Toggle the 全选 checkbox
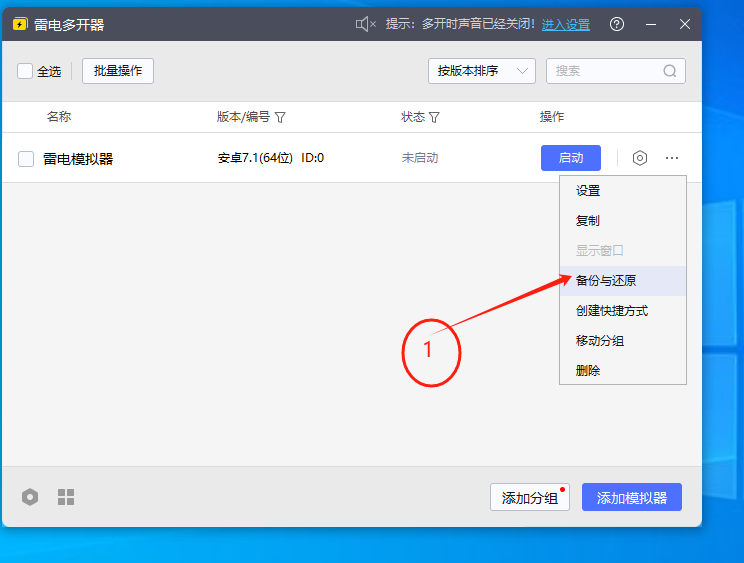 coord(25,71)
